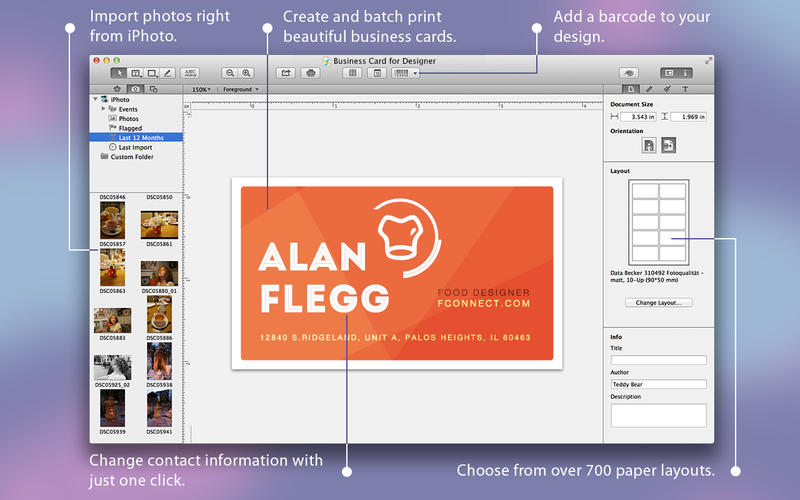This screenshot has height=500, width=800.
Task: Click the Description text area
Action: (x=659, y=415)
